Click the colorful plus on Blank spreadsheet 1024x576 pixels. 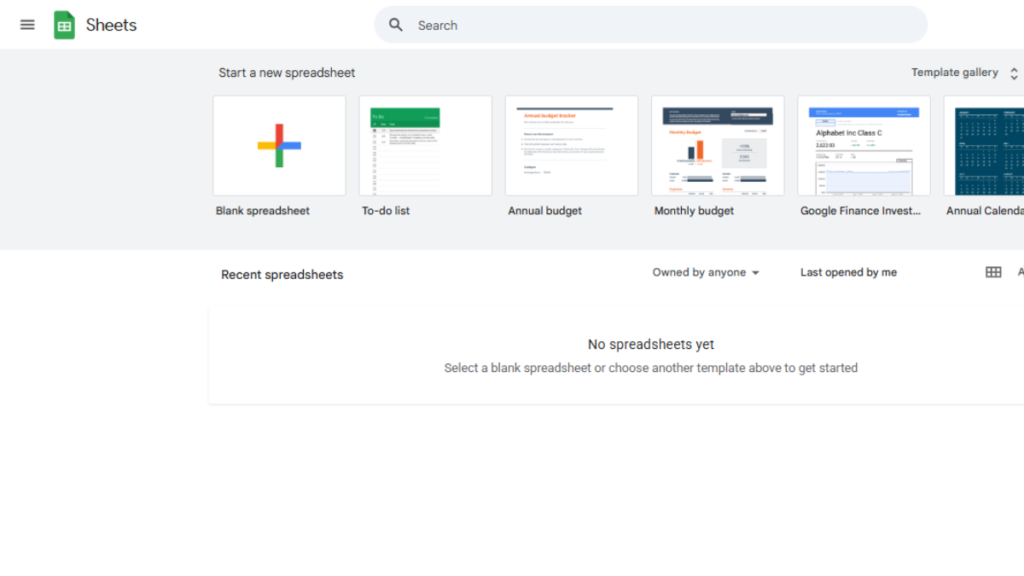(279, 145)
